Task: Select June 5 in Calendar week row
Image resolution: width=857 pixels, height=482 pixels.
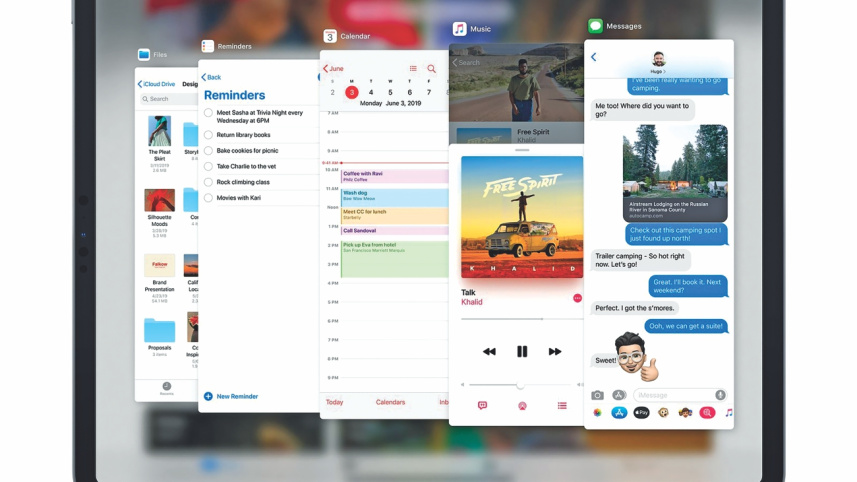Action: pos(390,92)
